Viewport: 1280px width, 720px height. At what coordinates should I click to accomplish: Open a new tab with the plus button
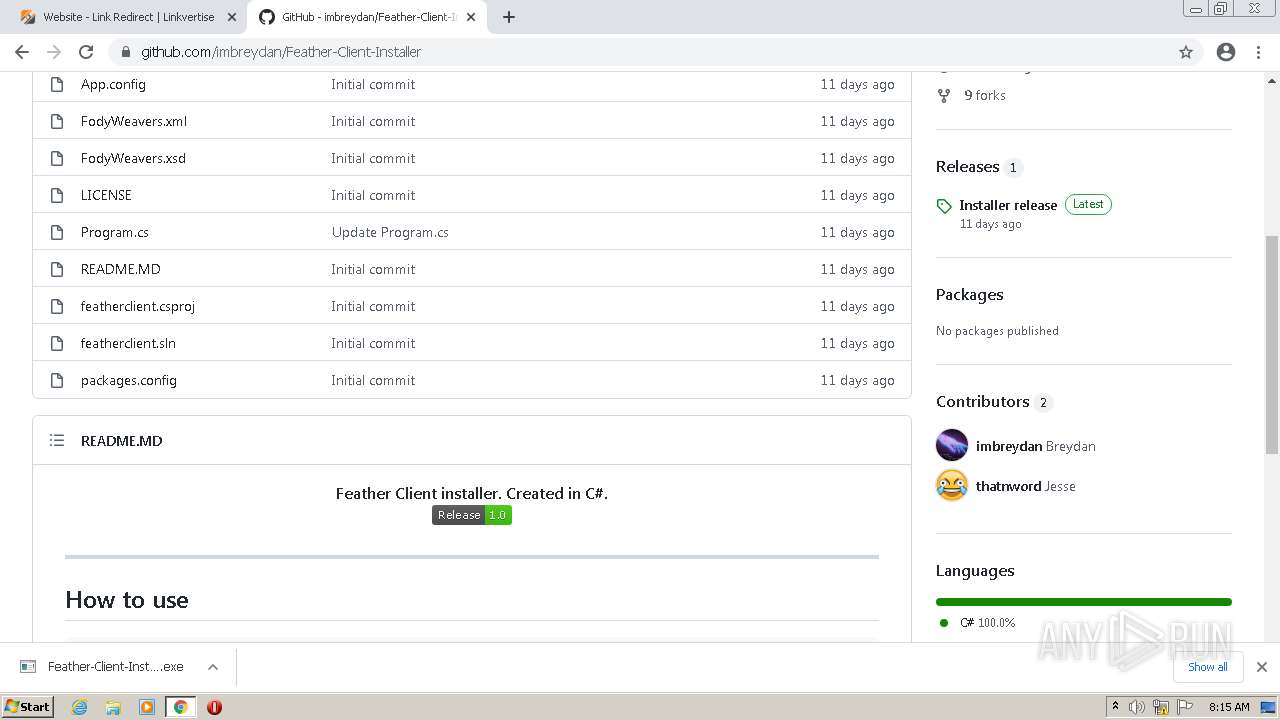click(508, 17)
